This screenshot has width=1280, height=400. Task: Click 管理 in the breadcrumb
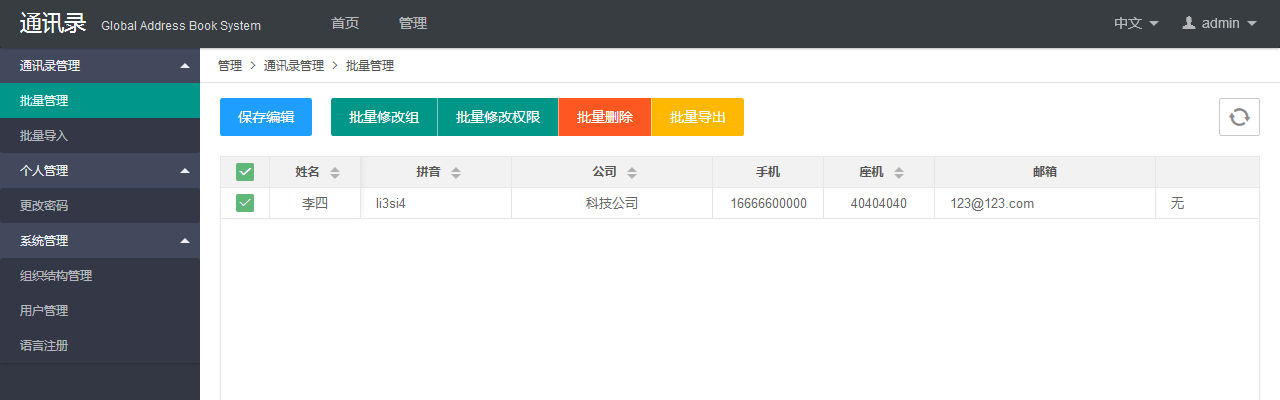point(230,66)
